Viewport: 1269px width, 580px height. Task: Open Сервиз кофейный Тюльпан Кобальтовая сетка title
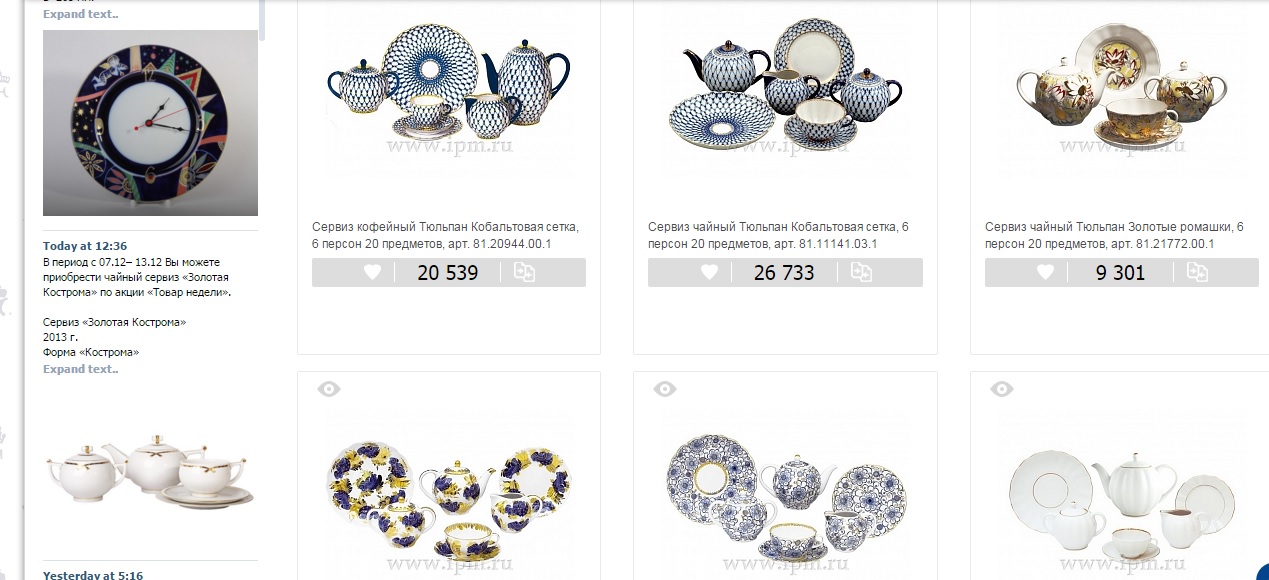click(x=446, y=236)
